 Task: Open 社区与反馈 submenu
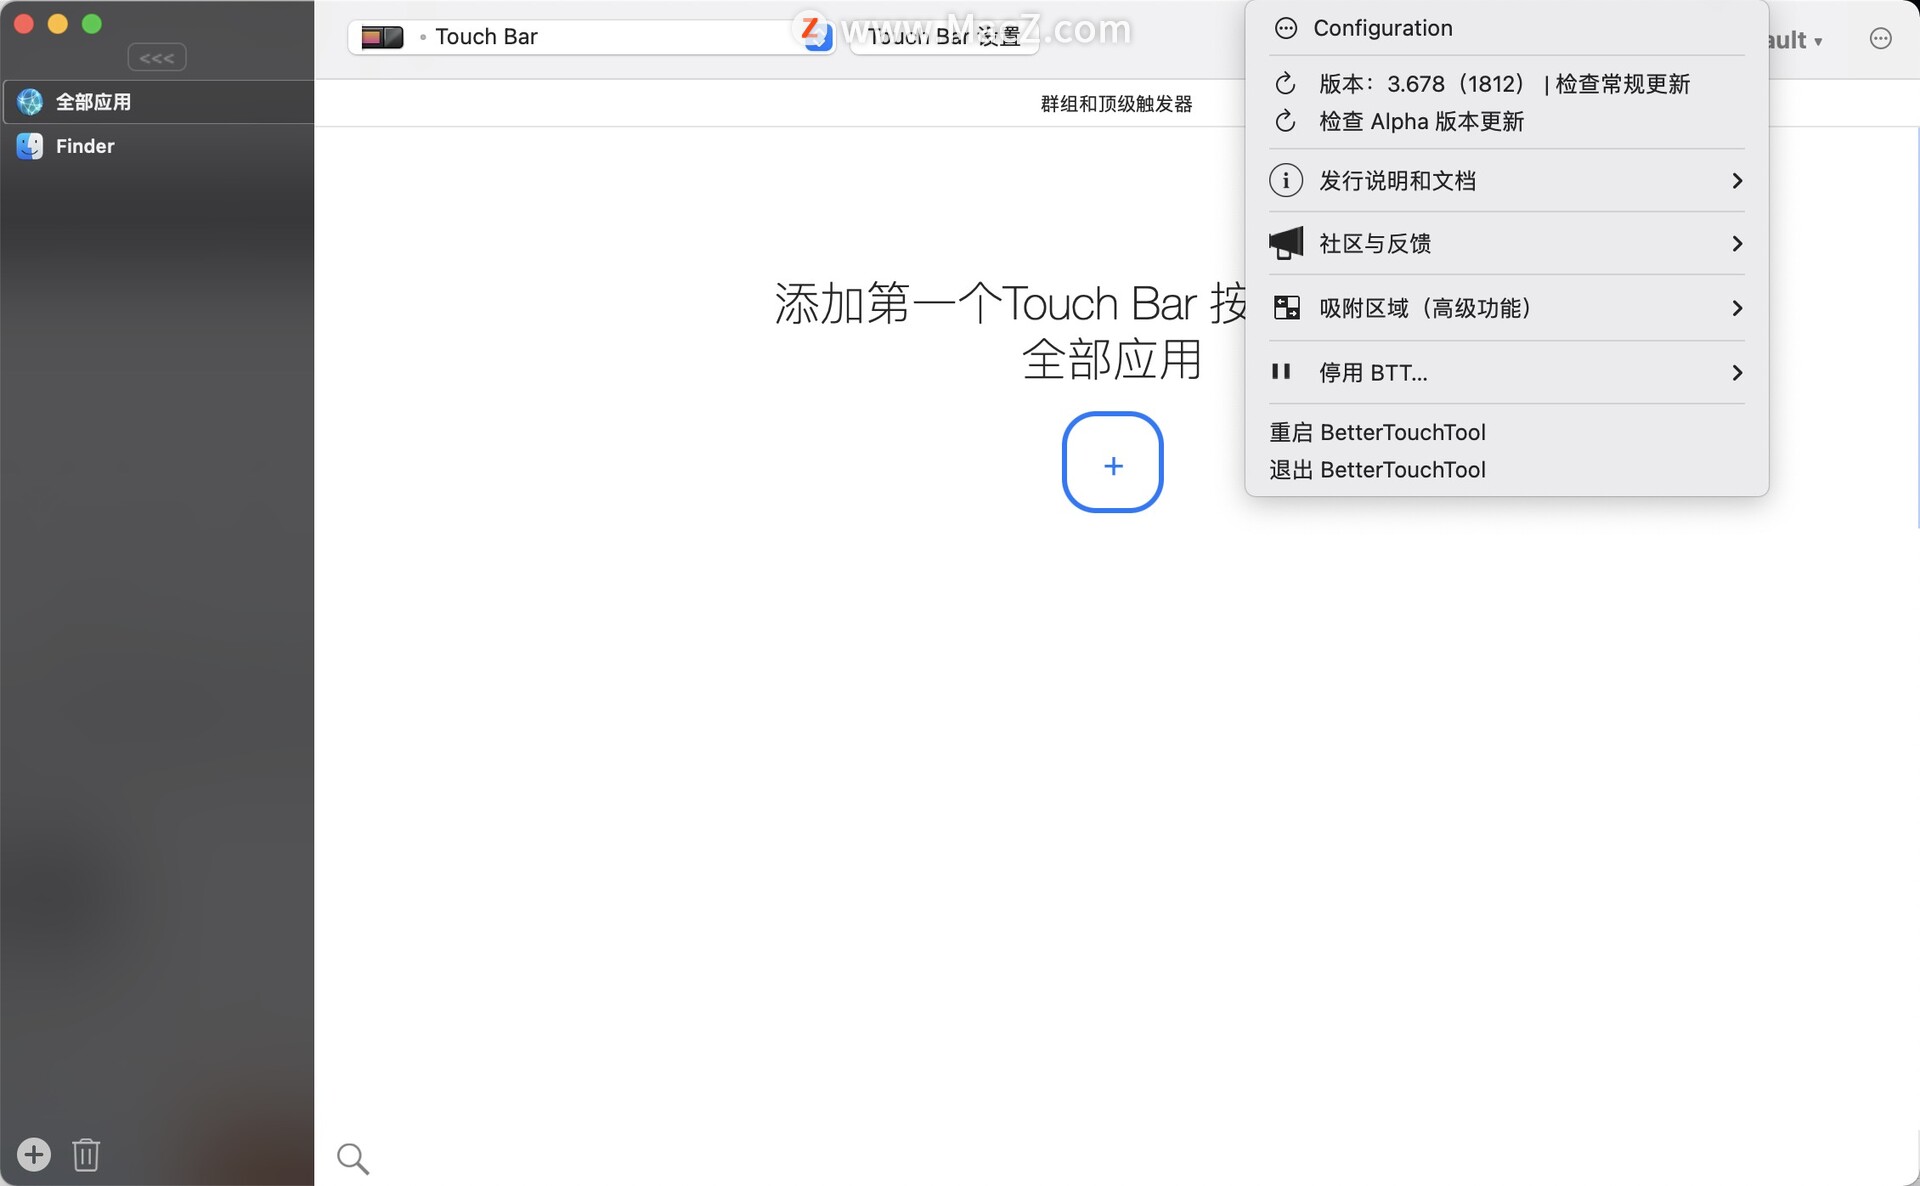pos(1506,244)
